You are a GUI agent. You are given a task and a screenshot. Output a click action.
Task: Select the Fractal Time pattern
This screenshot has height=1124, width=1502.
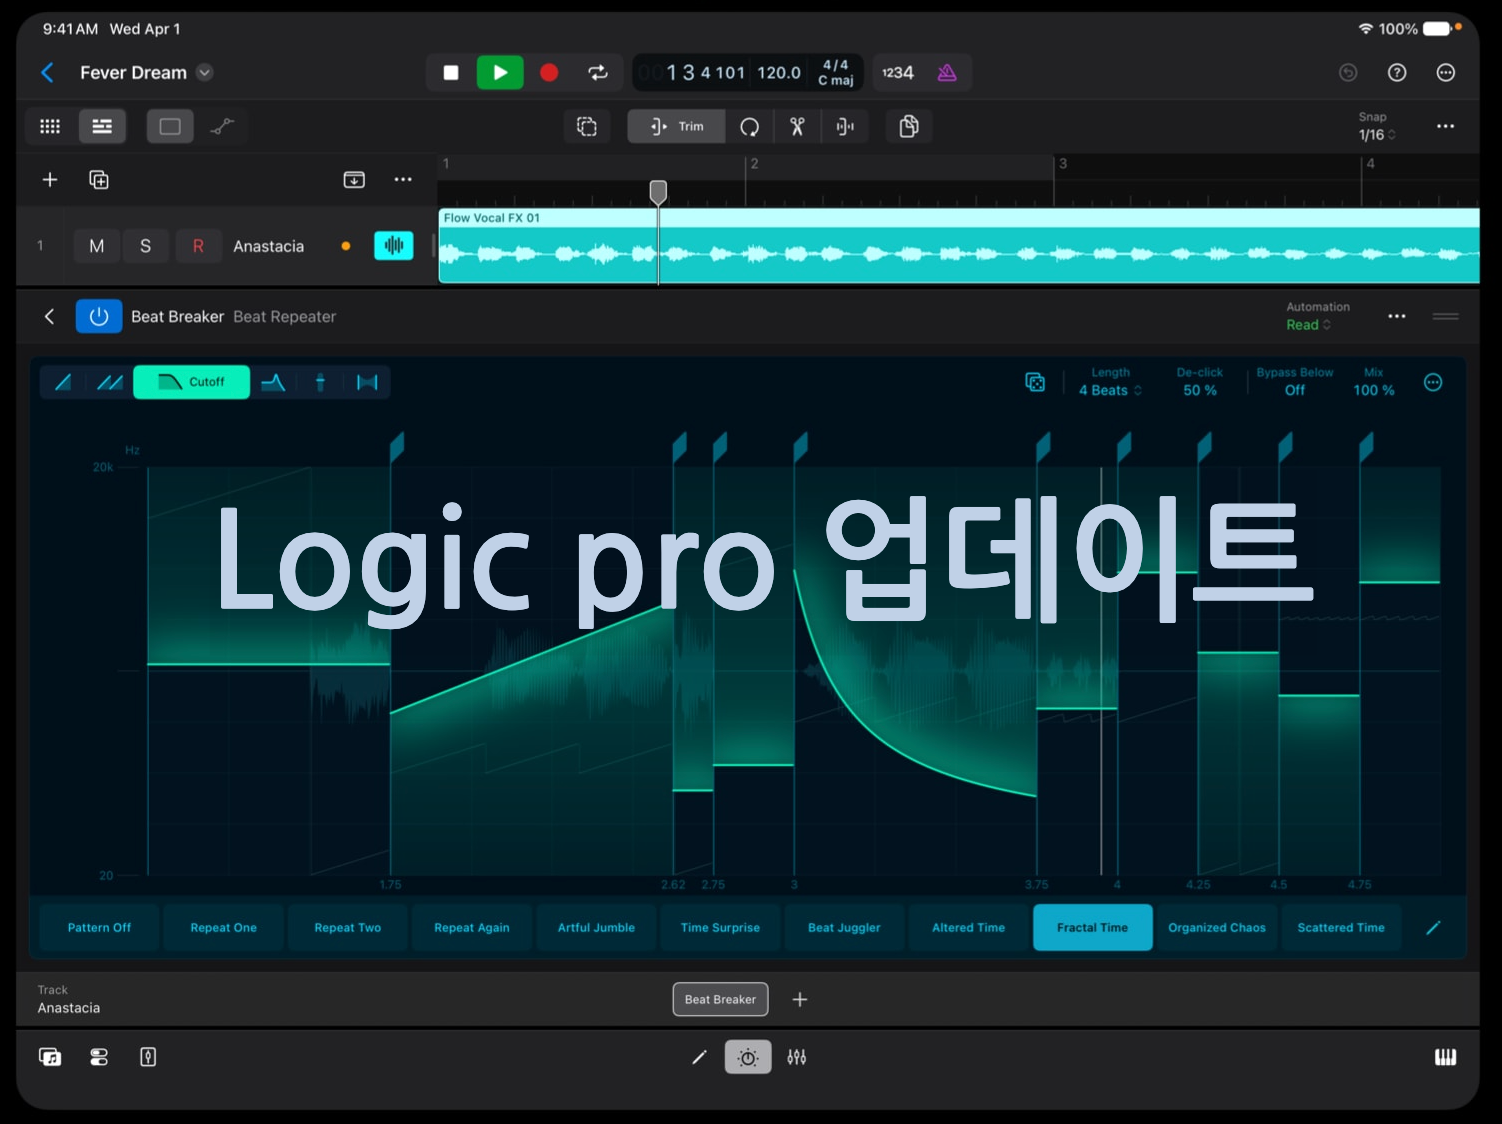click(1092, 928)
